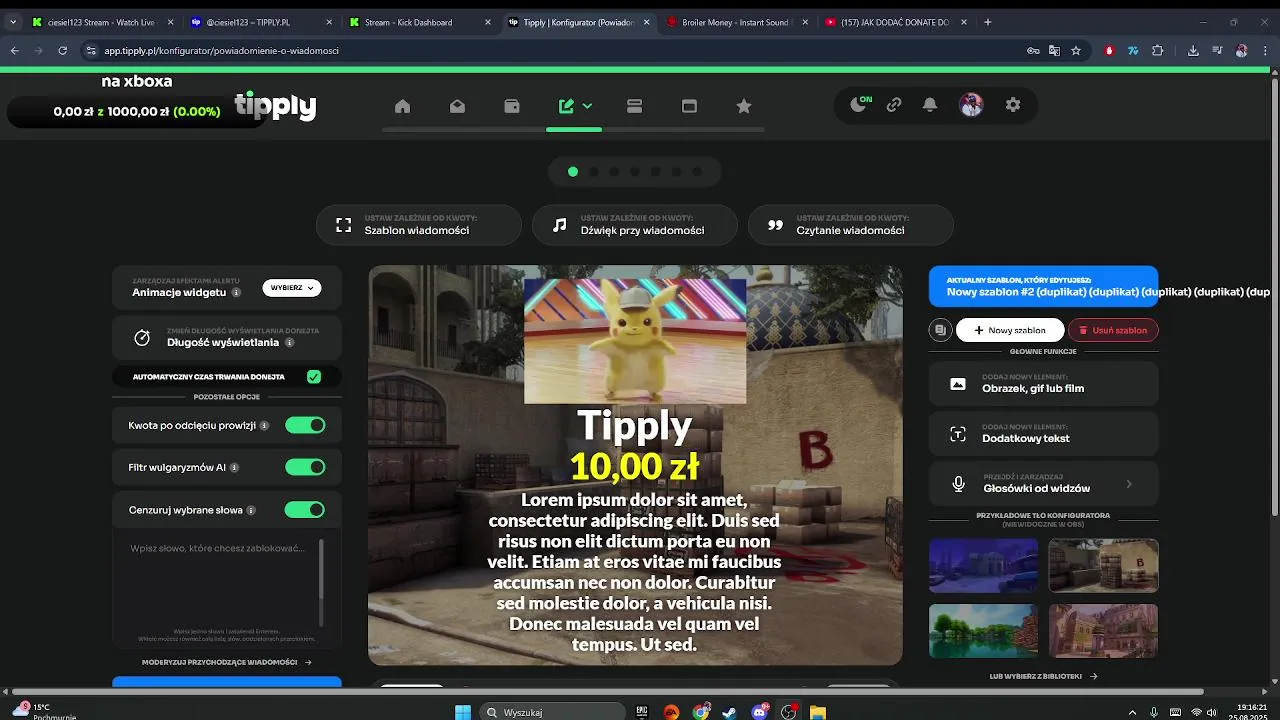Screen dimensions: 1280x720
Task: Click info icon by Cenzuruj wybrane słowa
Action: (251, 510)
